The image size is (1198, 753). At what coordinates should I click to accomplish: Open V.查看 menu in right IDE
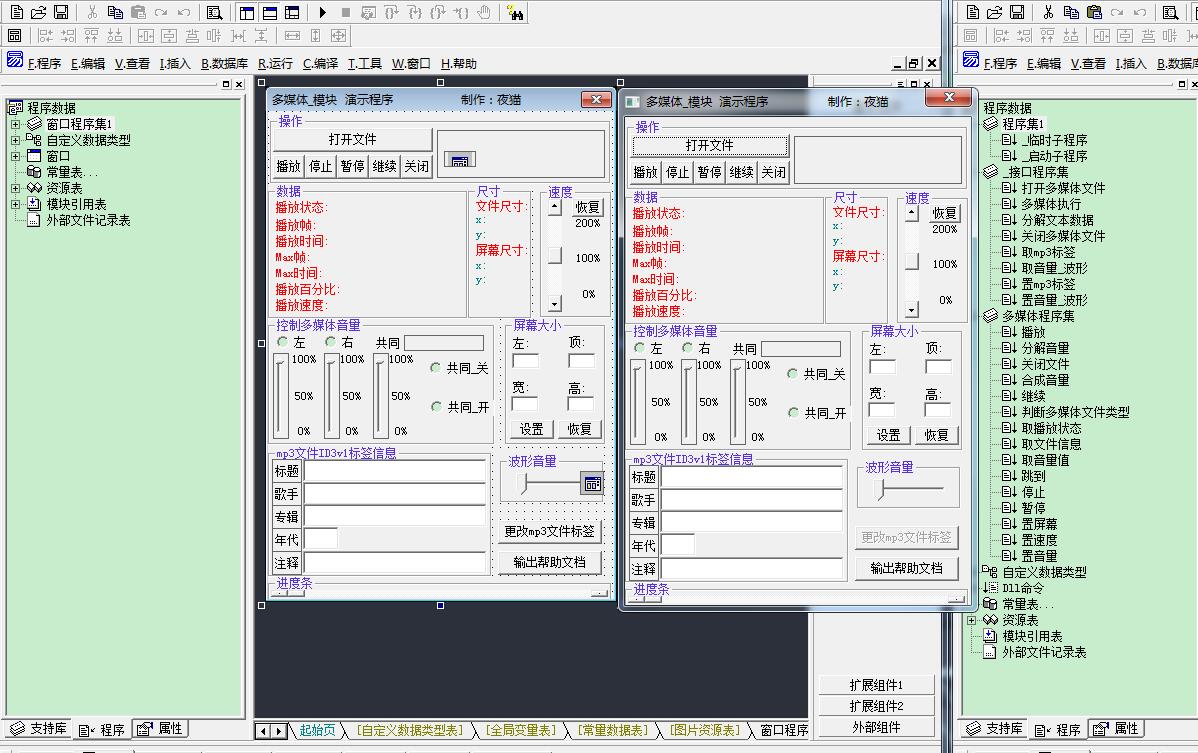tap(1089, 63)
